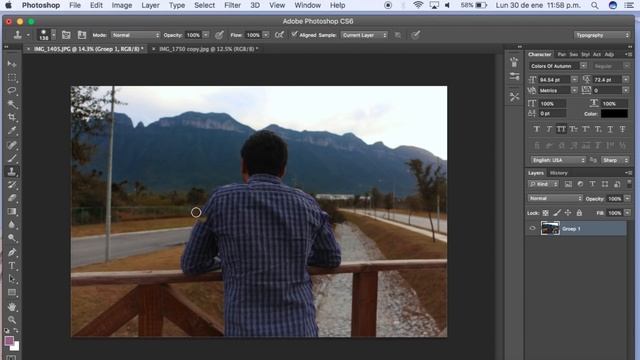Viewport: 640px width, 360px height.
Task: Switch to the History tab
Action: click(x=558, y=173)
